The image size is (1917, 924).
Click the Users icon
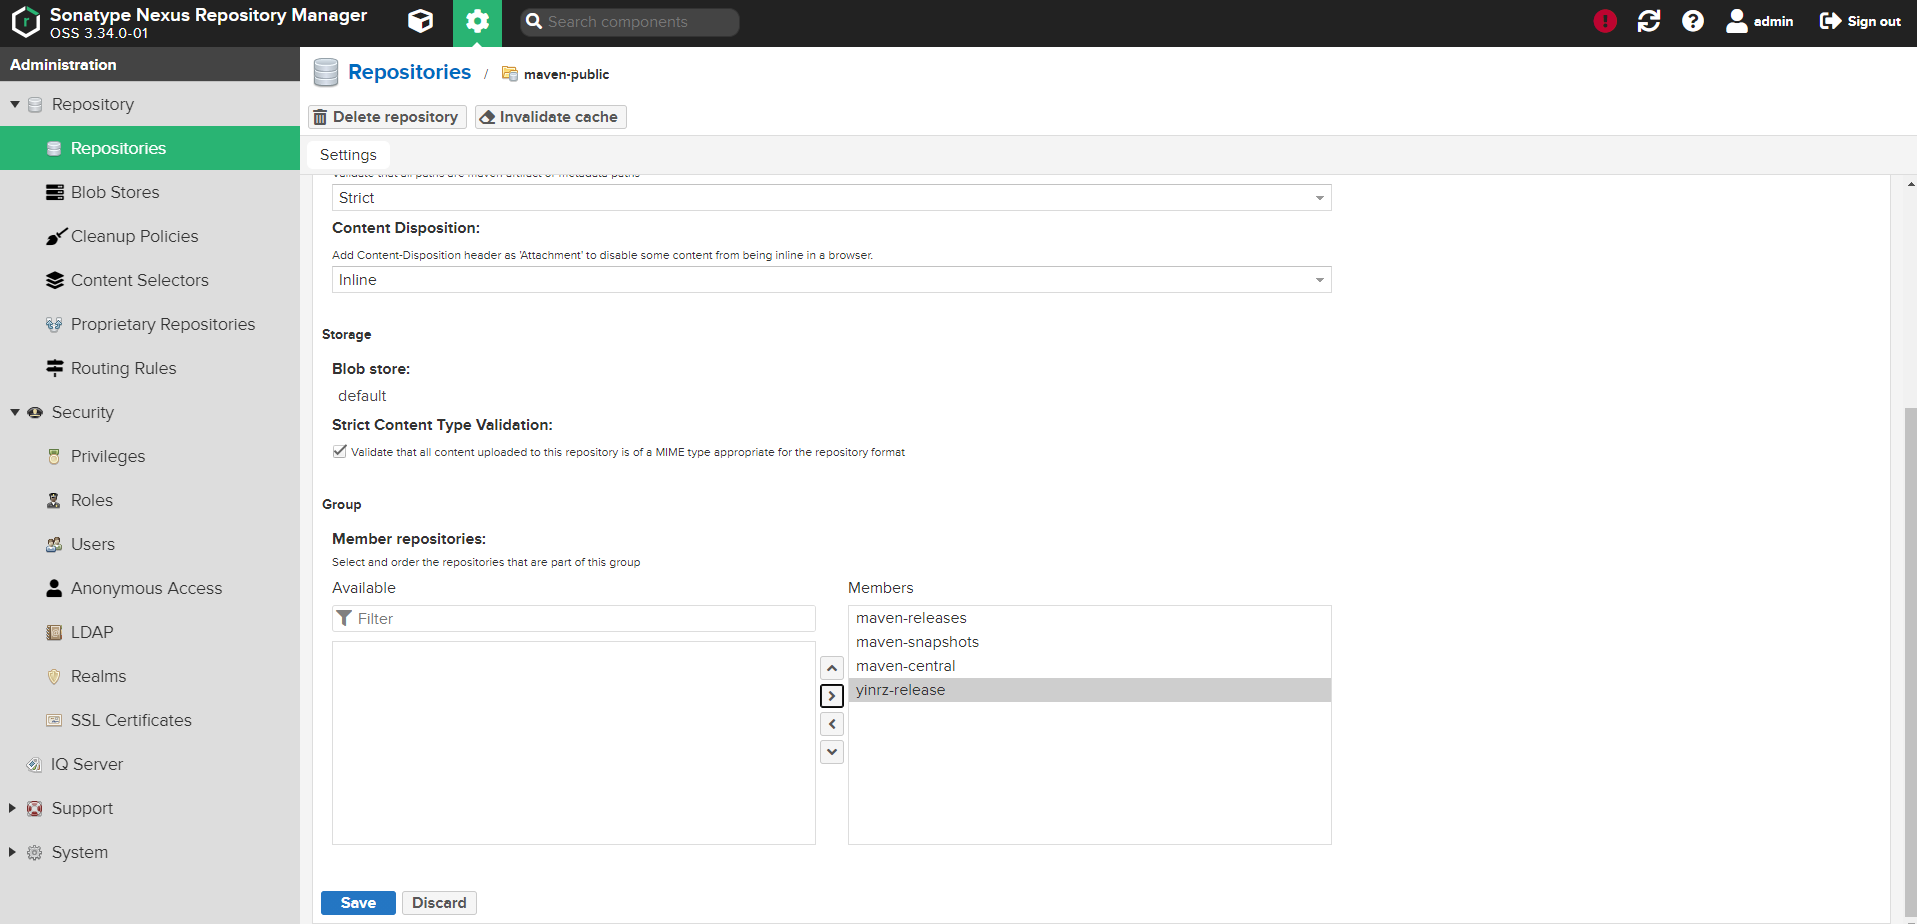pos(54,544)
